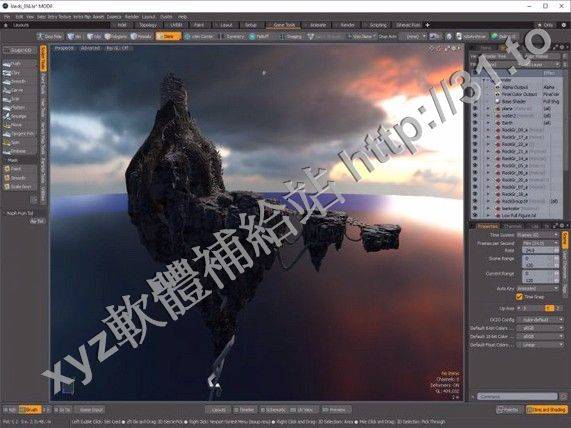Toggle visibility of water2 layer

474,115
